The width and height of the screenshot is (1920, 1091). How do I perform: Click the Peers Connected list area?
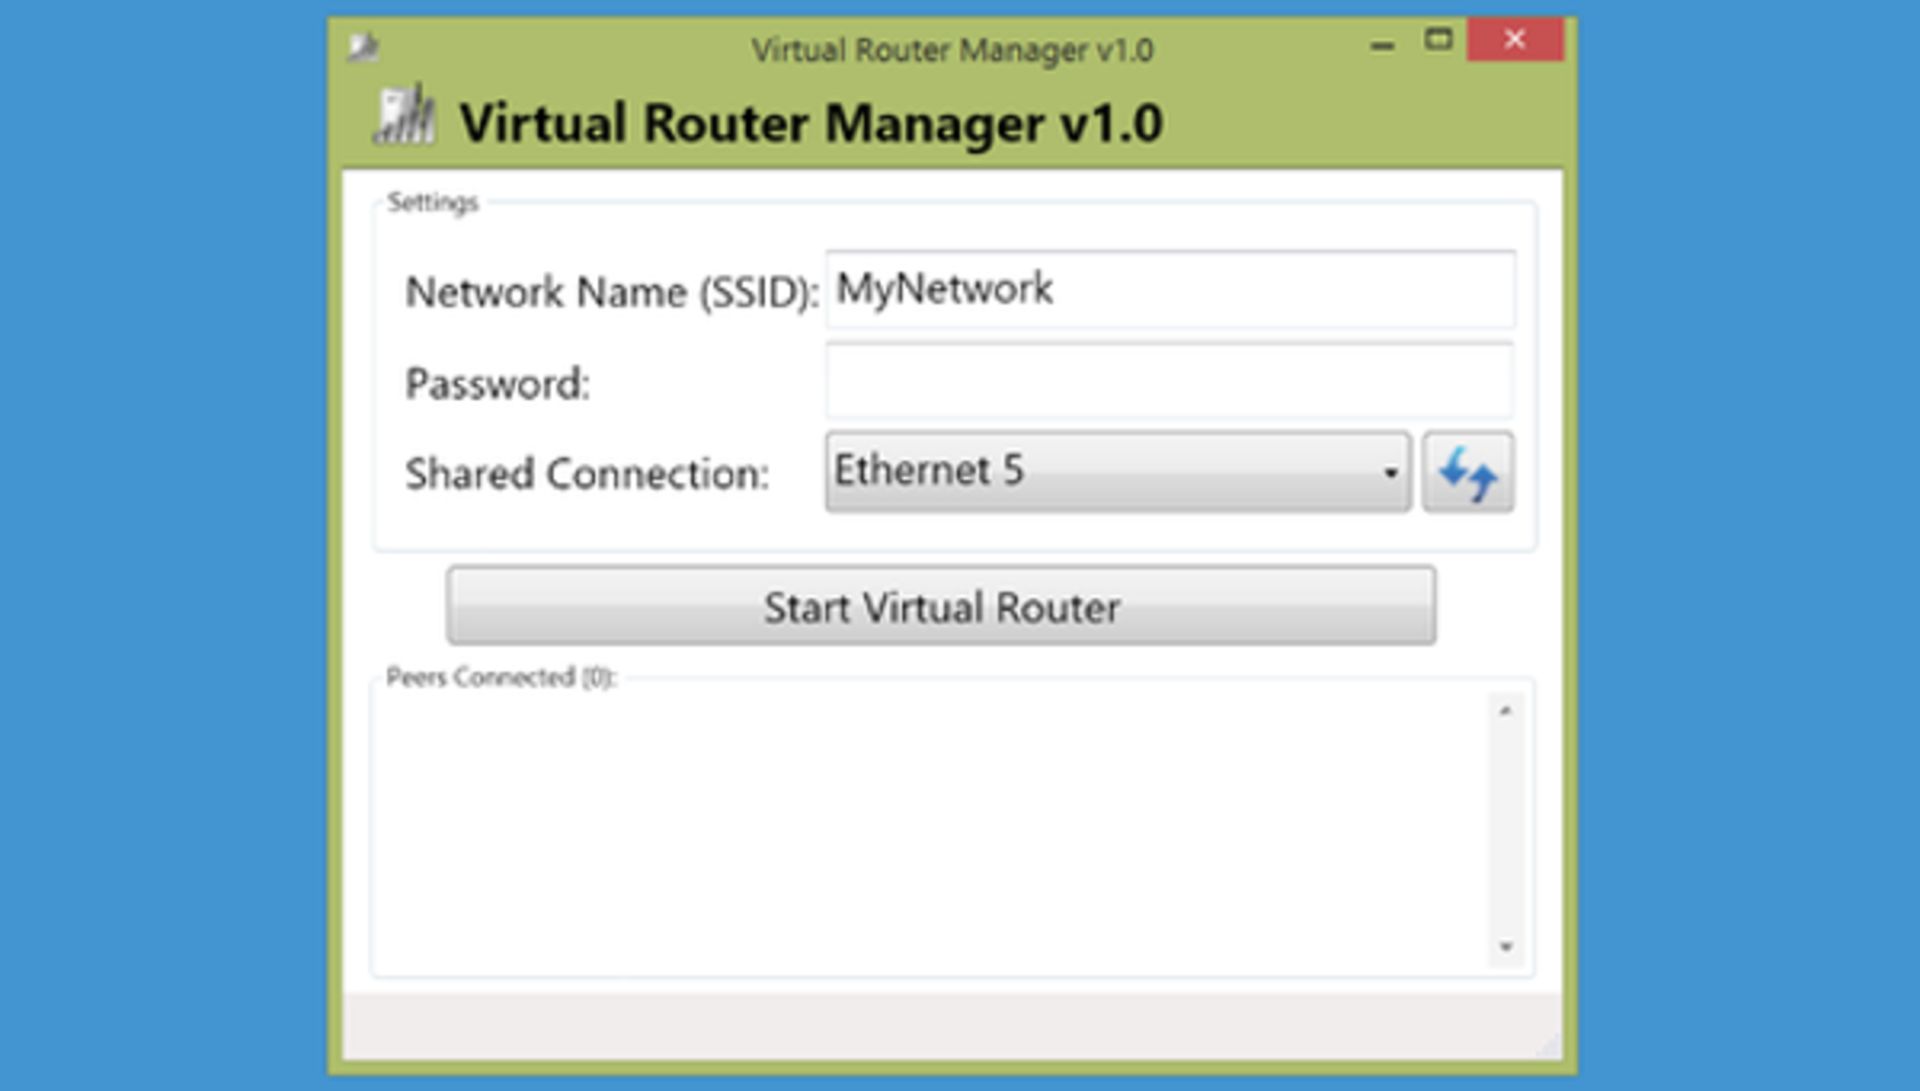930,830
